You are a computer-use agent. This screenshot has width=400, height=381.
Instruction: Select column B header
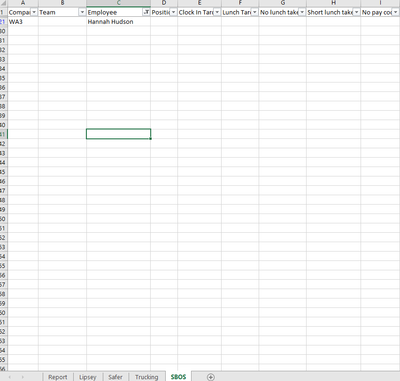point(62,3)
